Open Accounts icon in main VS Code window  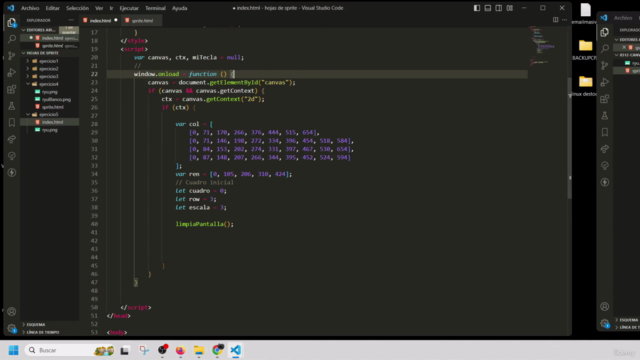[11, 311]
